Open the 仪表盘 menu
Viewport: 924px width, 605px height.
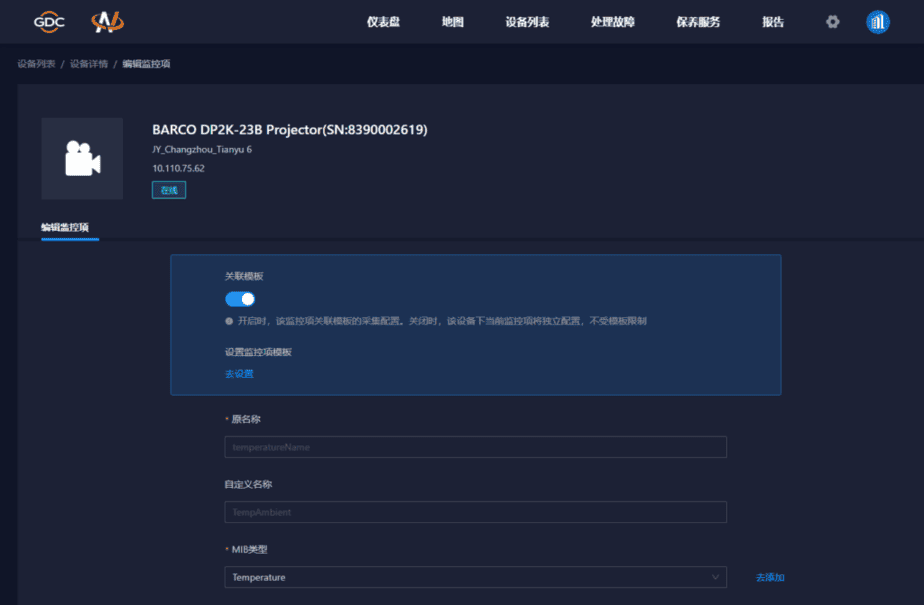tap(383, 22)
